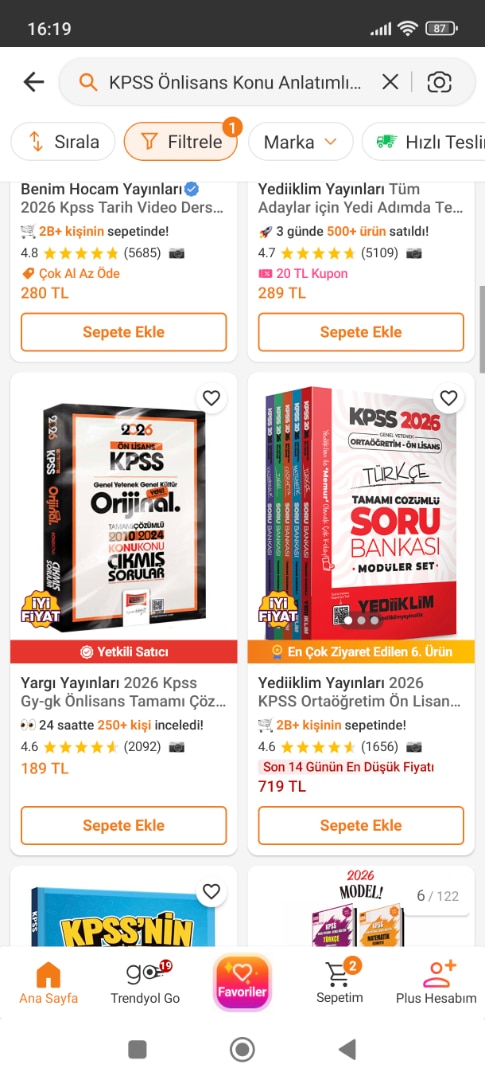485x1080 pixels.
Task: Add 189 TL Yargı book to cart
Action: (124, 825)
